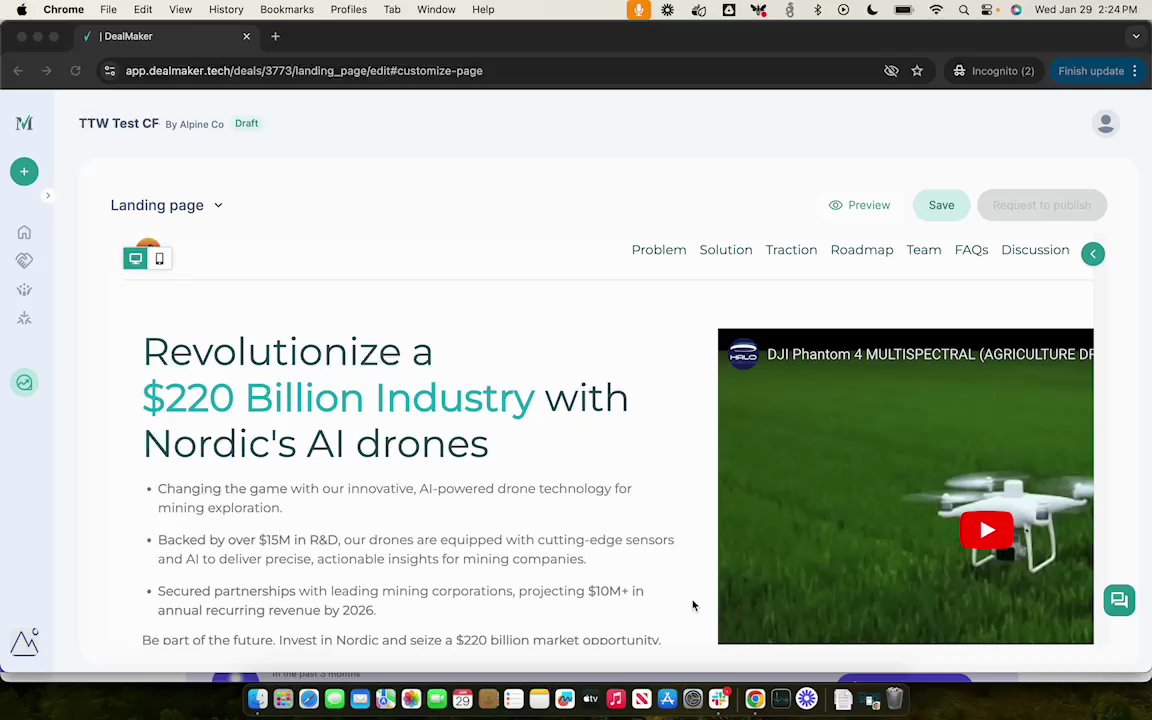Open Bluetooth menu bar icon
Screen dimensions: 1152x720
(x=817, y=10)
